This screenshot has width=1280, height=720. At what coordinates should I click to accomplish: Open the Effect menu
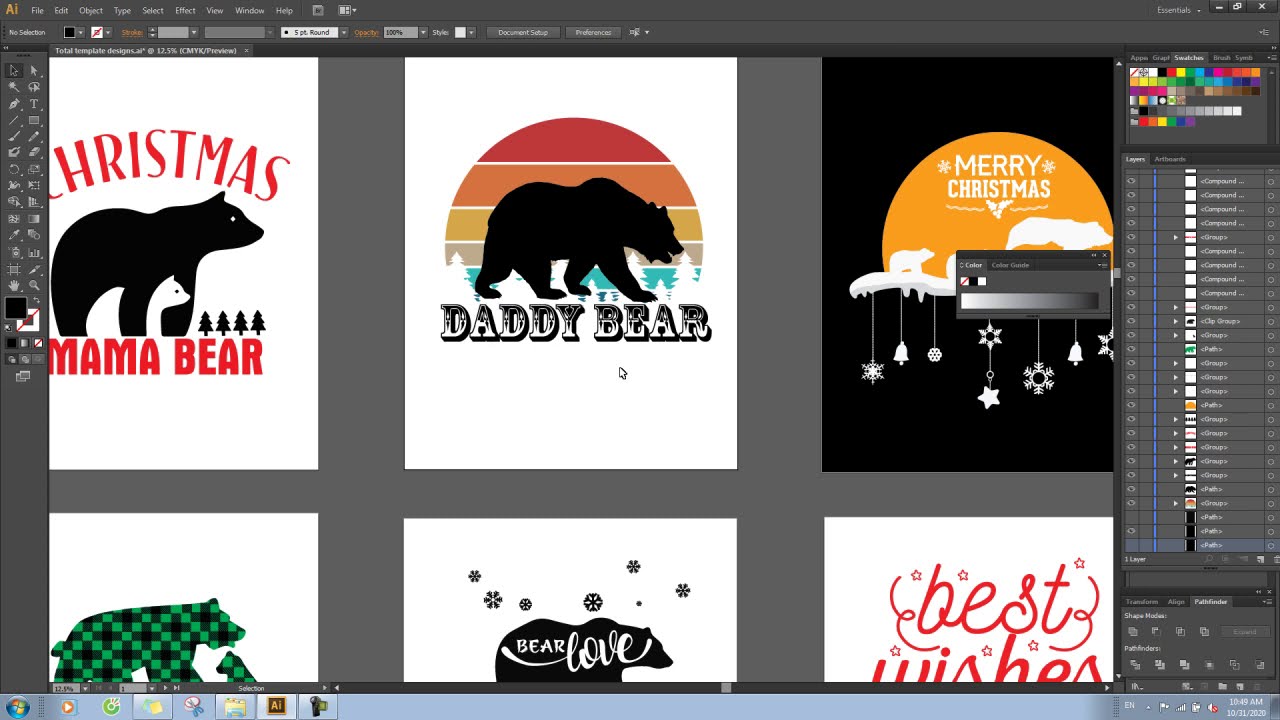coord(185,10)
